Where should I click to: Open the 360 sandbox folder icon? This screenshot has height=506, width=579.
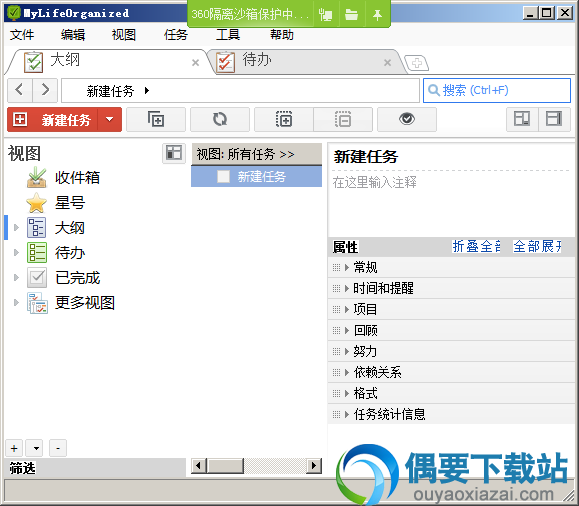pos(351,14)
